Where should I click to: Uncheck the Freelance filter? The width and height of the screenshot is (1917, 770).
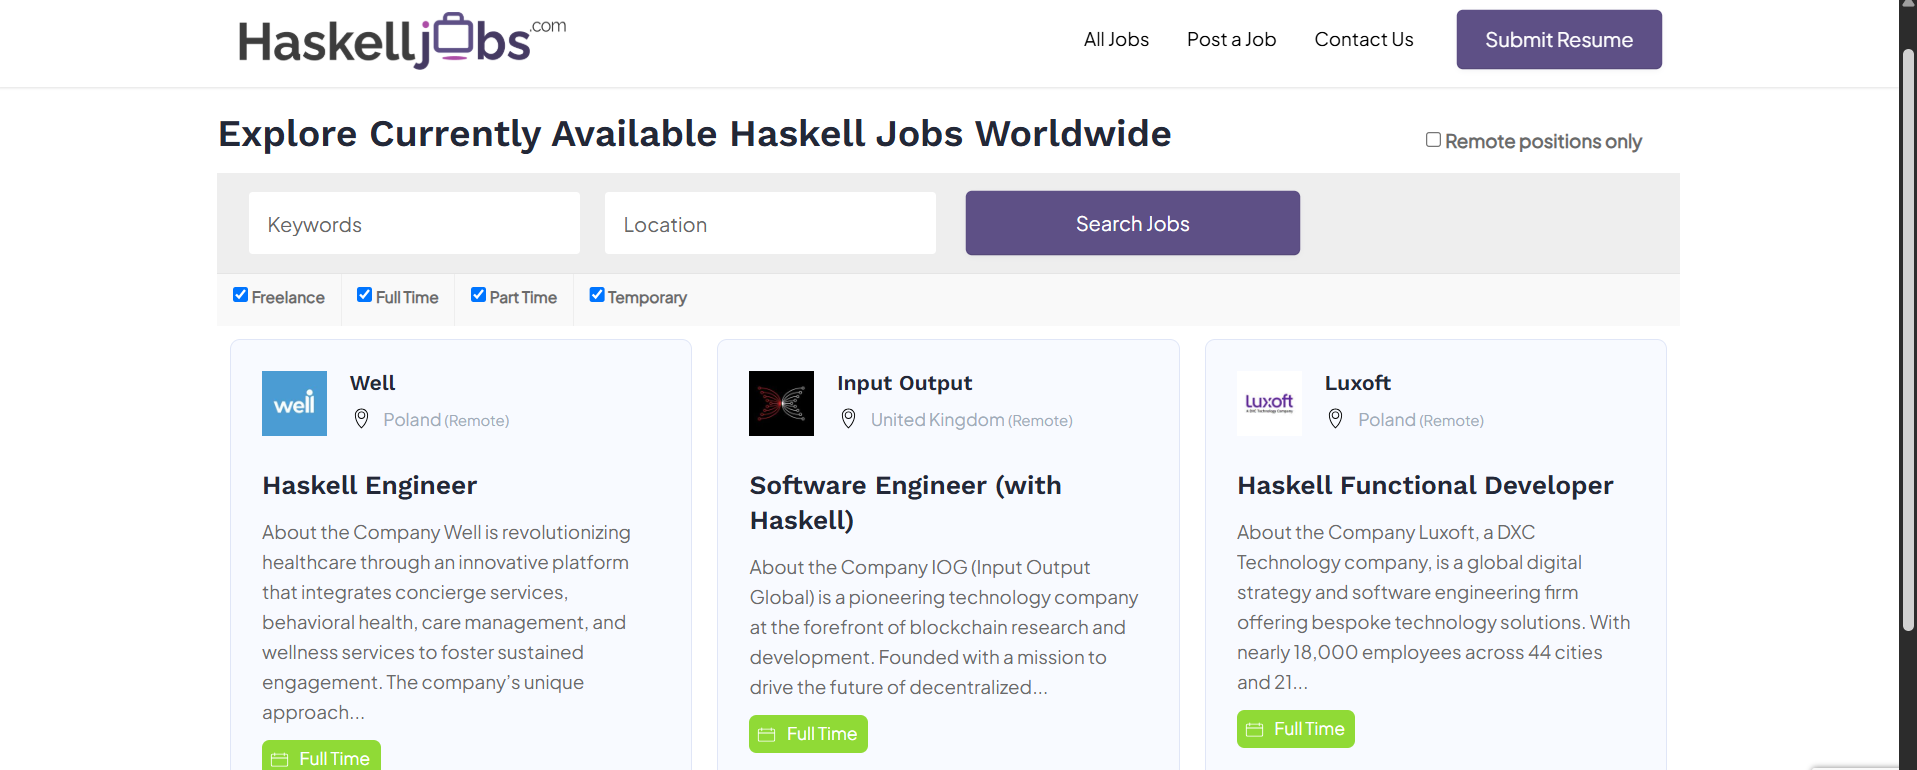pyautogui.click(x=241, y=295)
